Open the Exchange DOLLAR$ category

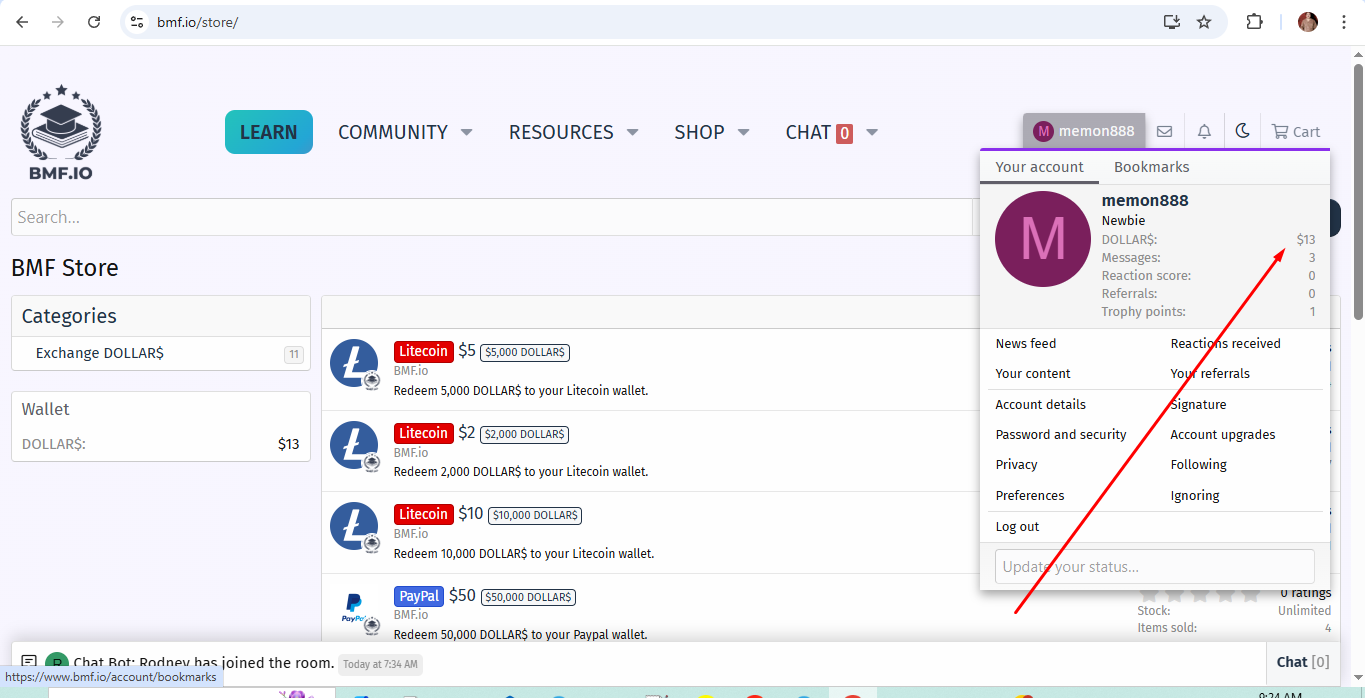99,353
